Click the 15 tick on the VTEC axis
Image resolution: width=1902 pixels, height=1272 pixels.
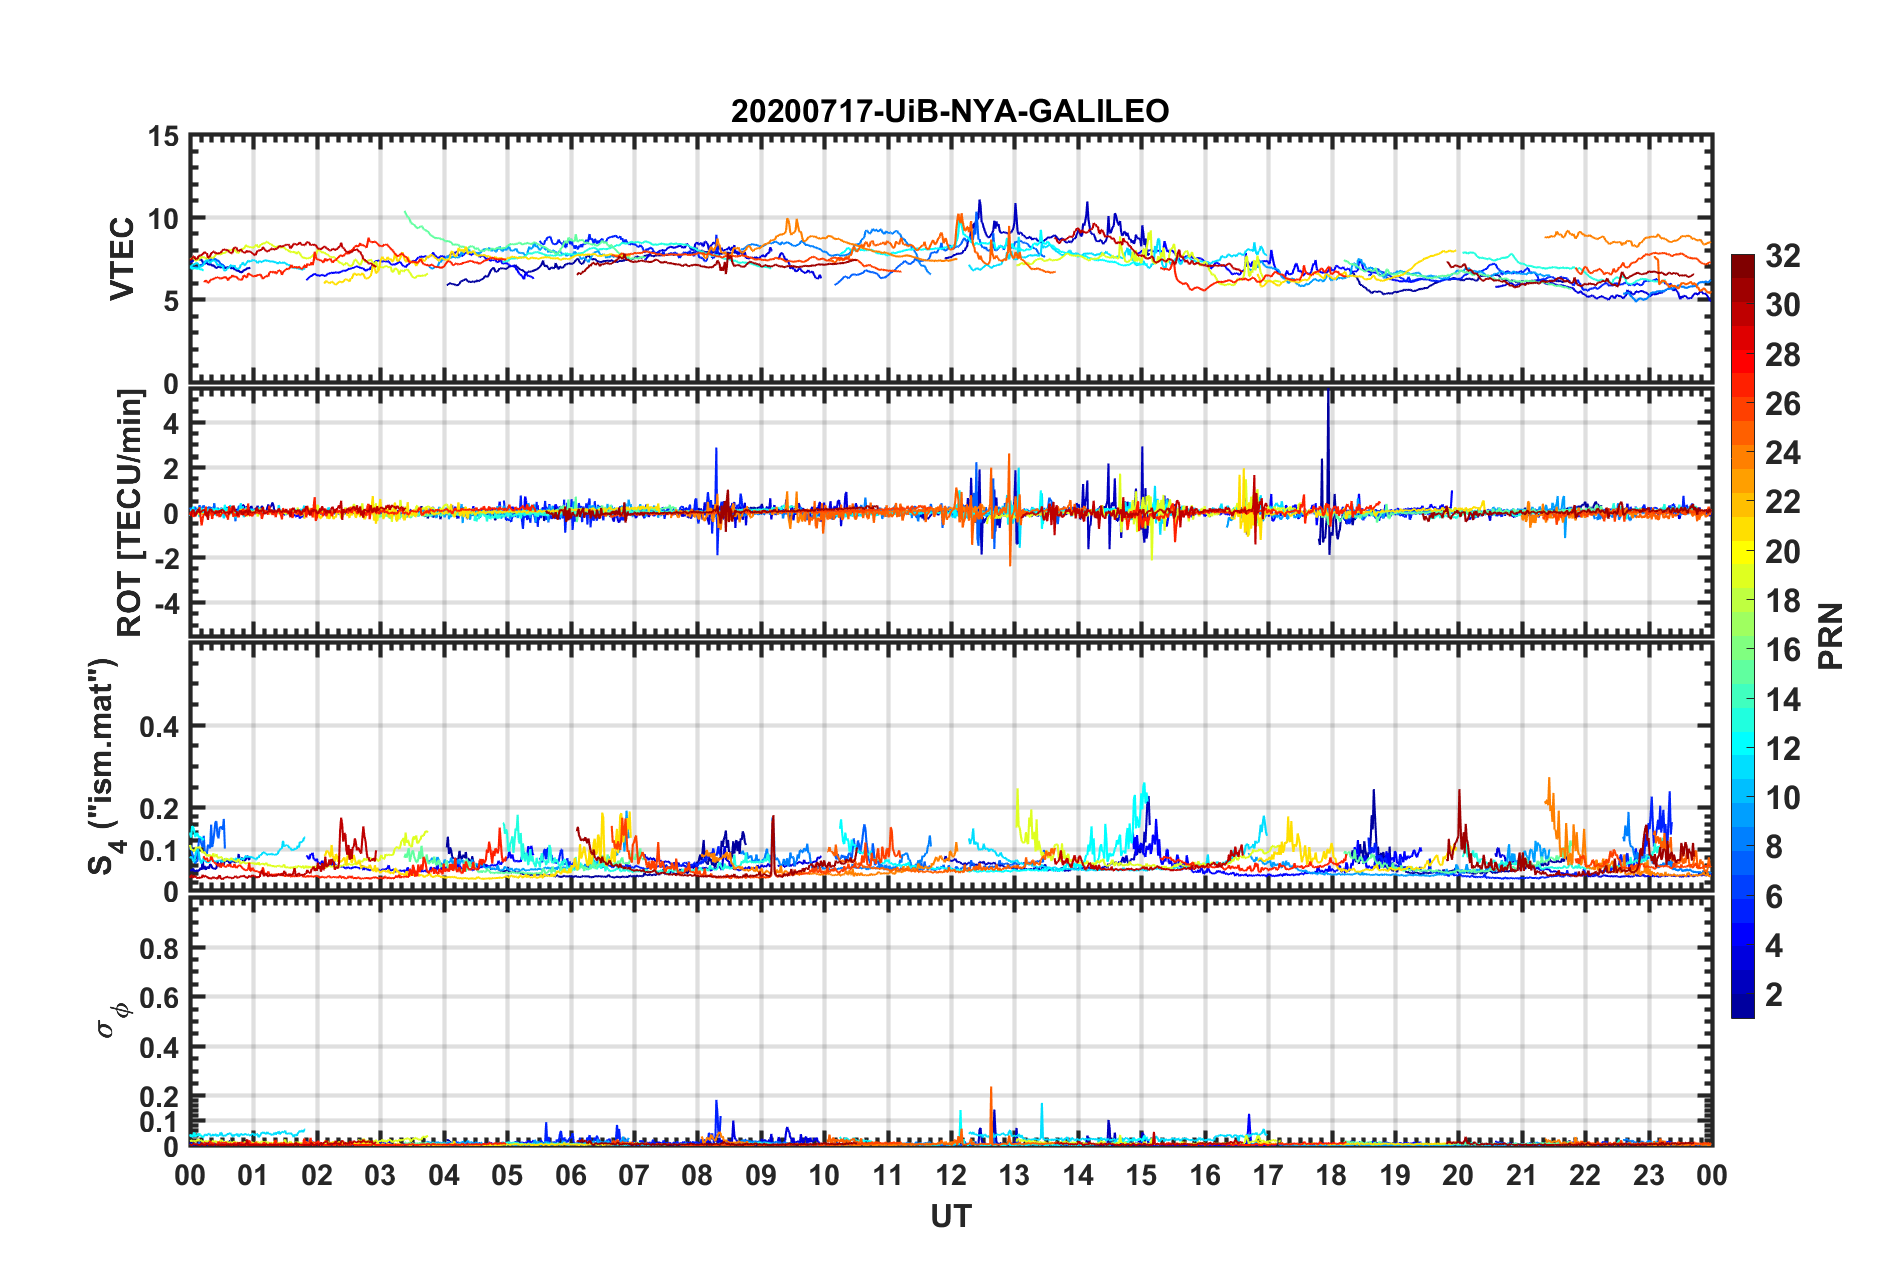(x=163, y=137)
